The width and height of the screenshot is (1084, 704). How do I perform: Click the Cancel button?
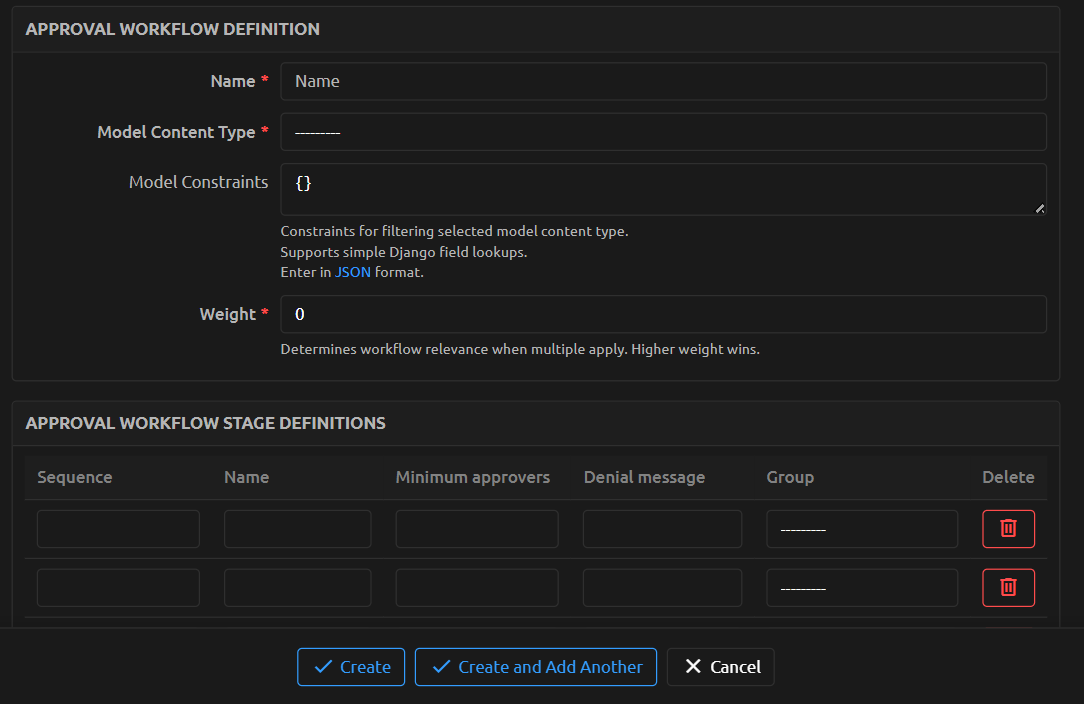(720, 666)
